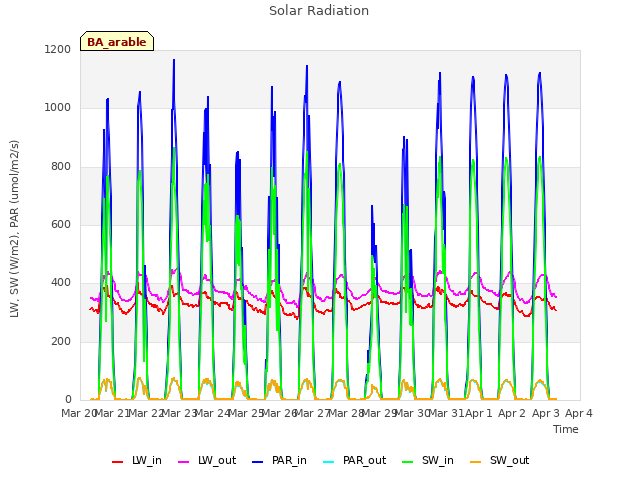Click the Time x-axis label
Viewport: 640px width, 480px height.
(x=566, y=429)
